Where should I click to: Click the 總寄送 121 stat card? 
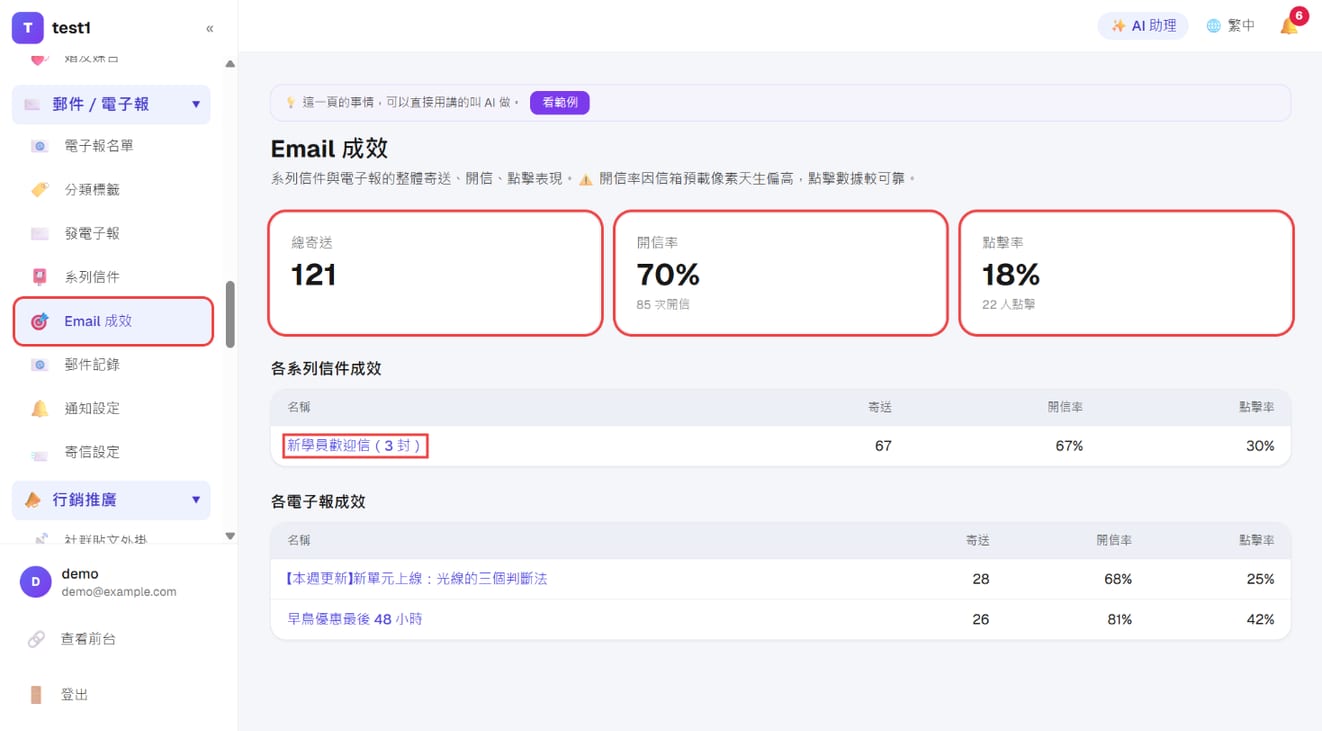[x=435, y=272]
